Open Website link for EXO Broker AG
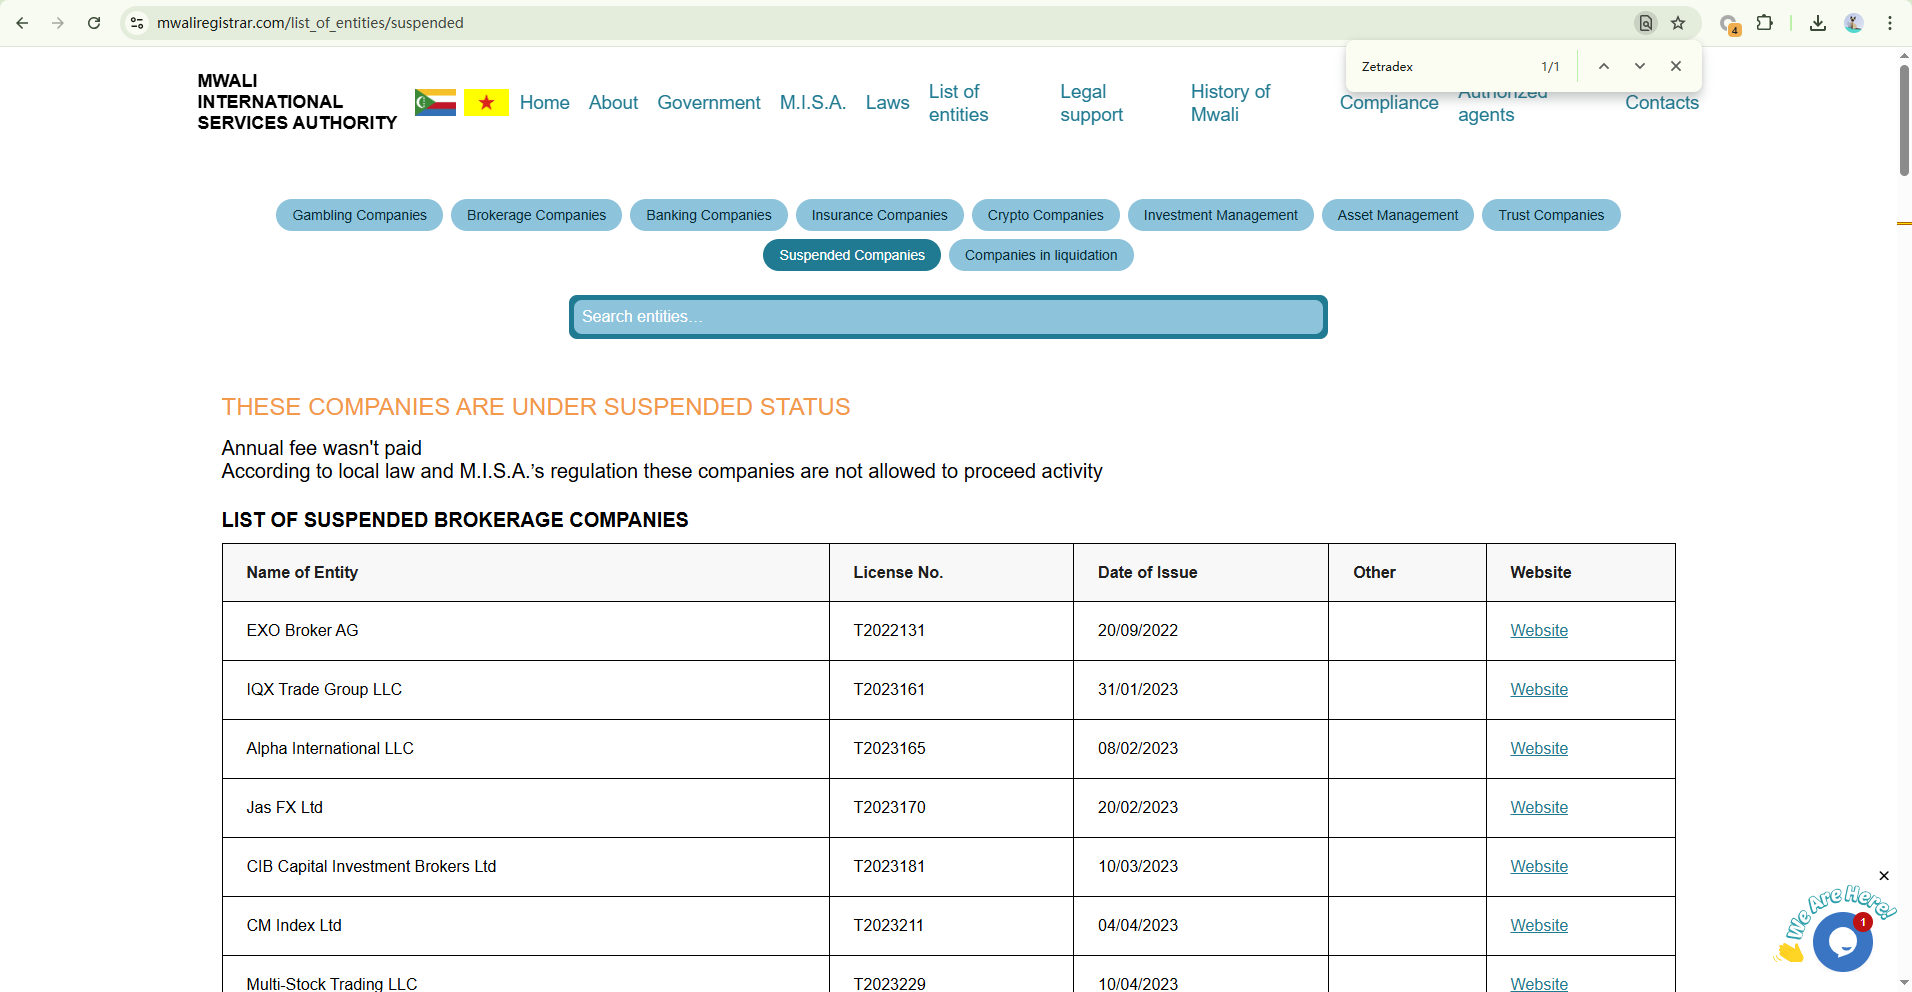Viewport: 1912px width, 992px height. [x=1538, y=631]
